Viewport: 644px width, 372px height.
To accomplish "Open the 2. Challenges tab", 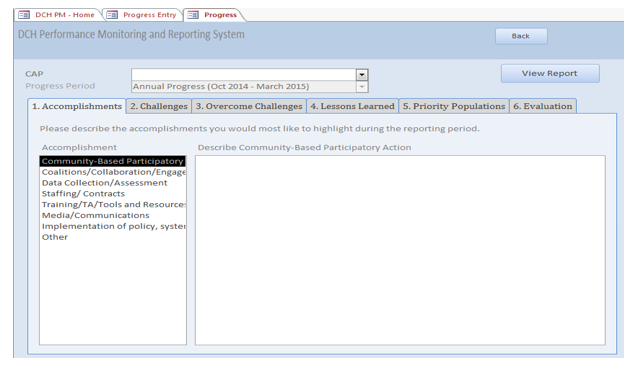I will [x=159, y=106].
